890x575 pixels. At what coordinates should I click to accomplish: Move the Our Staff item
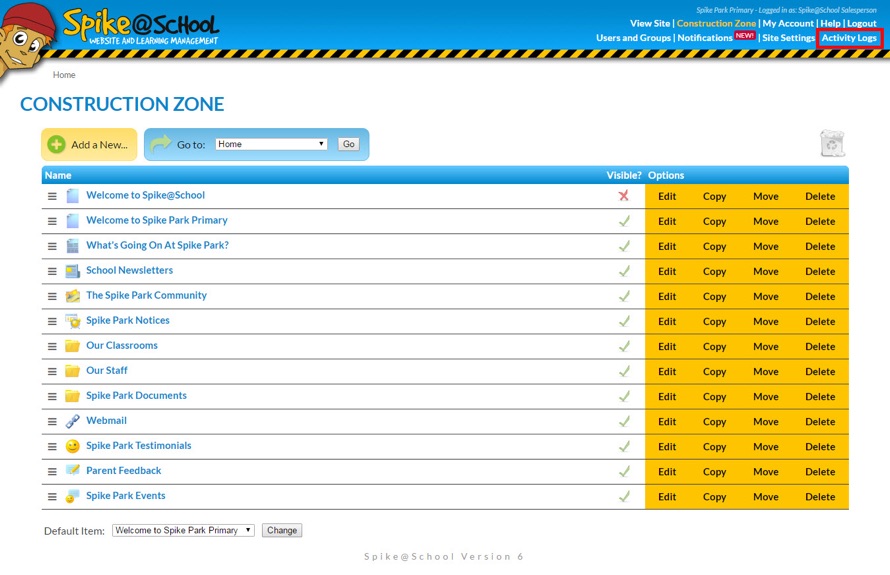766,371
